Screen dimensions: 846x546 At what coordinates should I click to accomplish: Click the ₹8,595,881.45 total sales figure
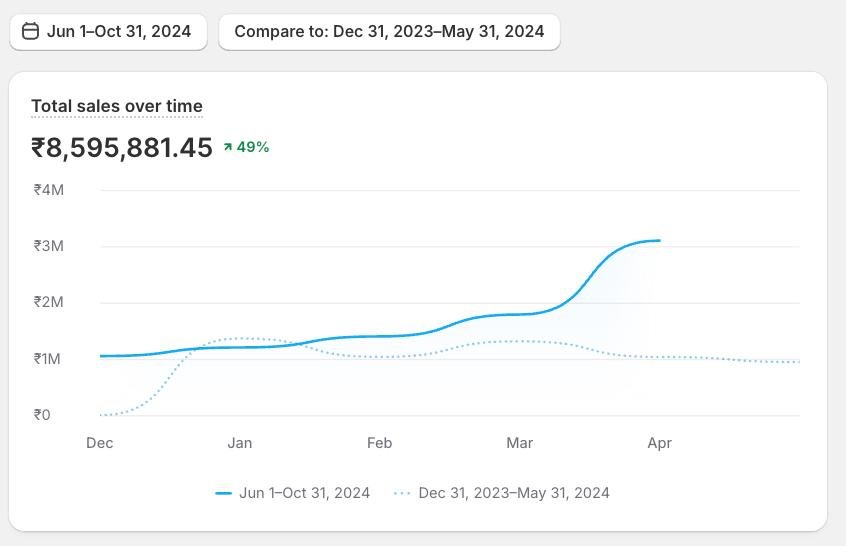122,148
